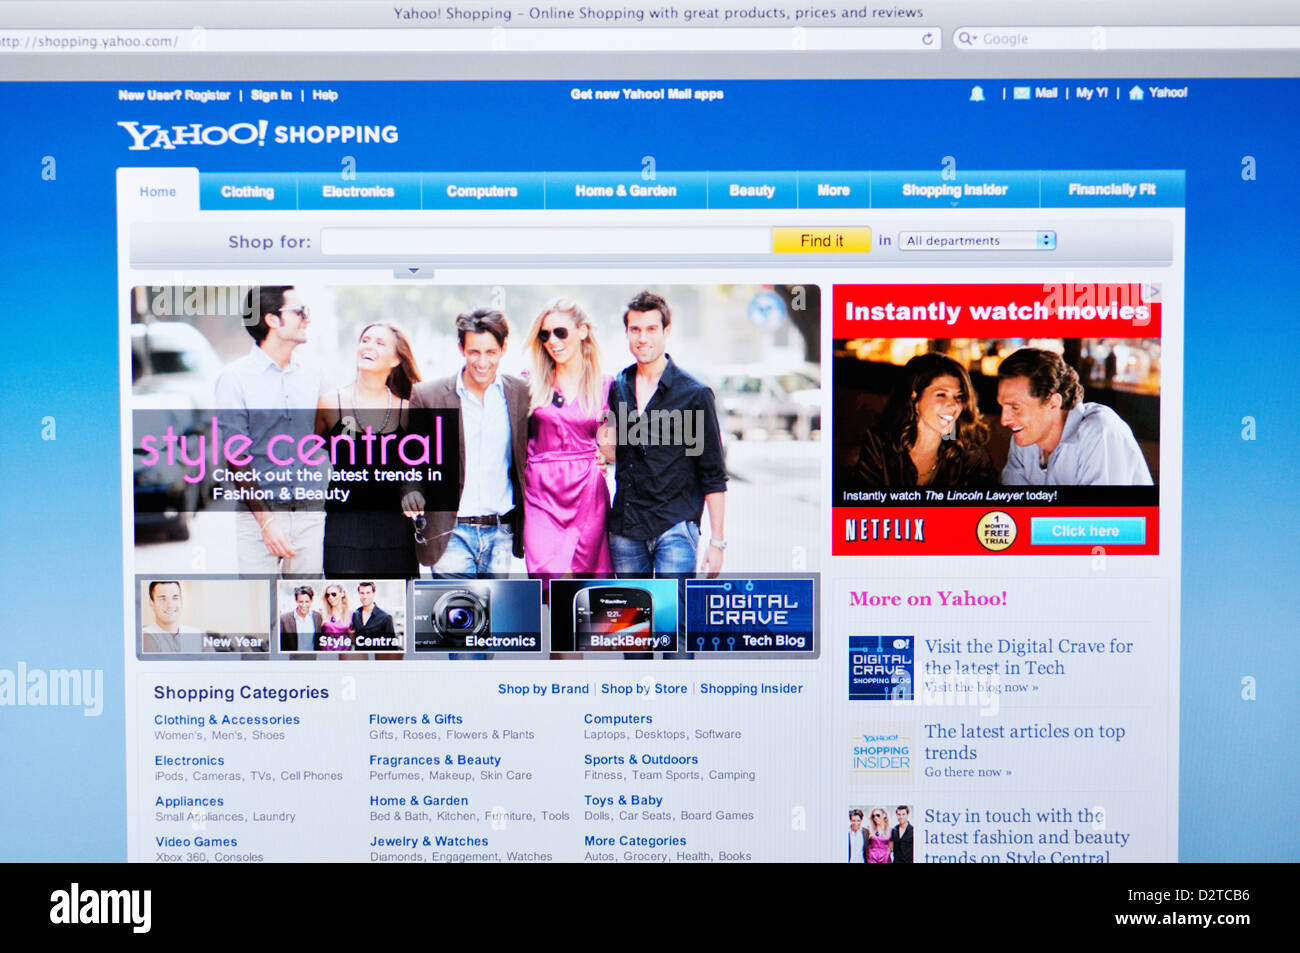The width and height of the screenshot is (1300, 953).
Task: Click the AdChoices icon on Netflix ad
Action: click(1153, 292)
